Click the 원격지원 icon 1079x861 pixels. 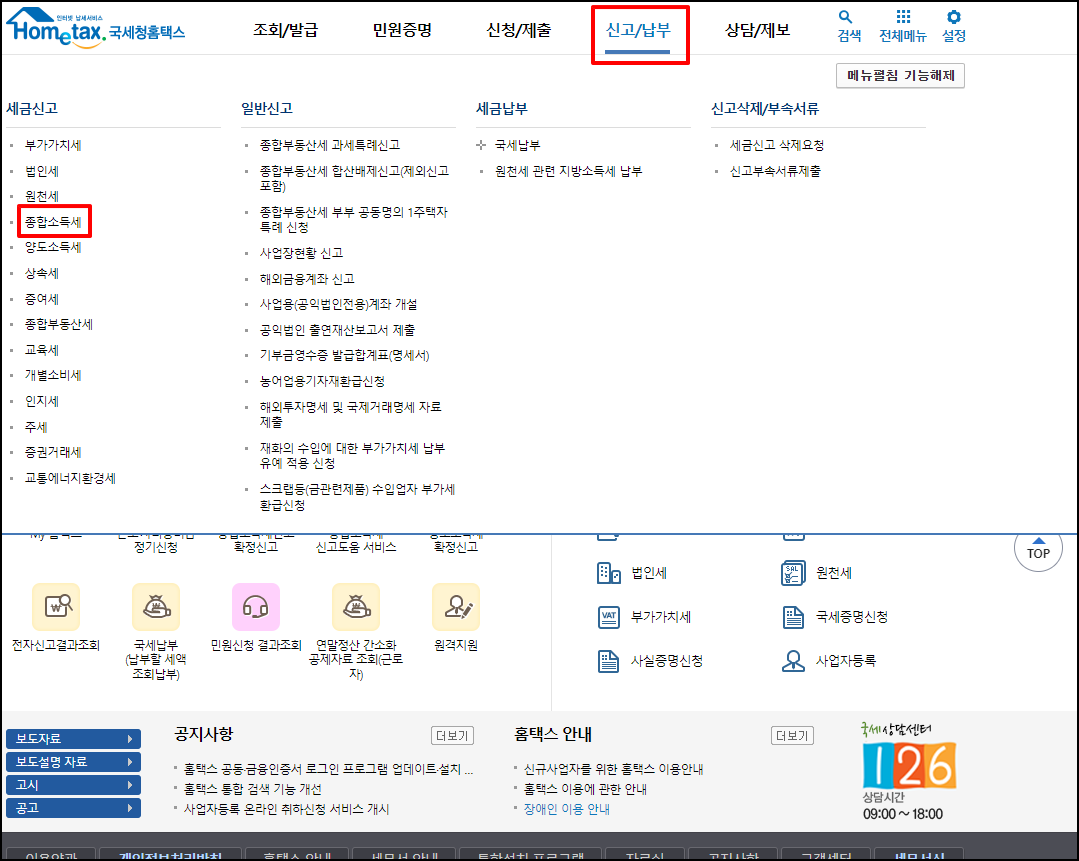click(456, 606)
